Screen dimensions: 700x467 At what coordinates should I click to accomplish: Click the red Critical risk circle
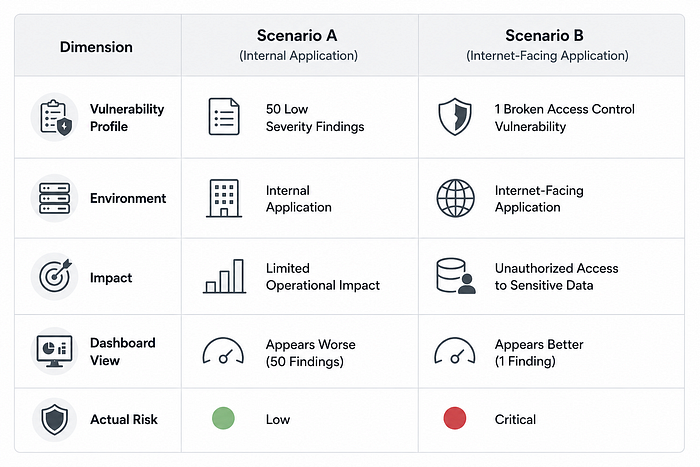455,418
